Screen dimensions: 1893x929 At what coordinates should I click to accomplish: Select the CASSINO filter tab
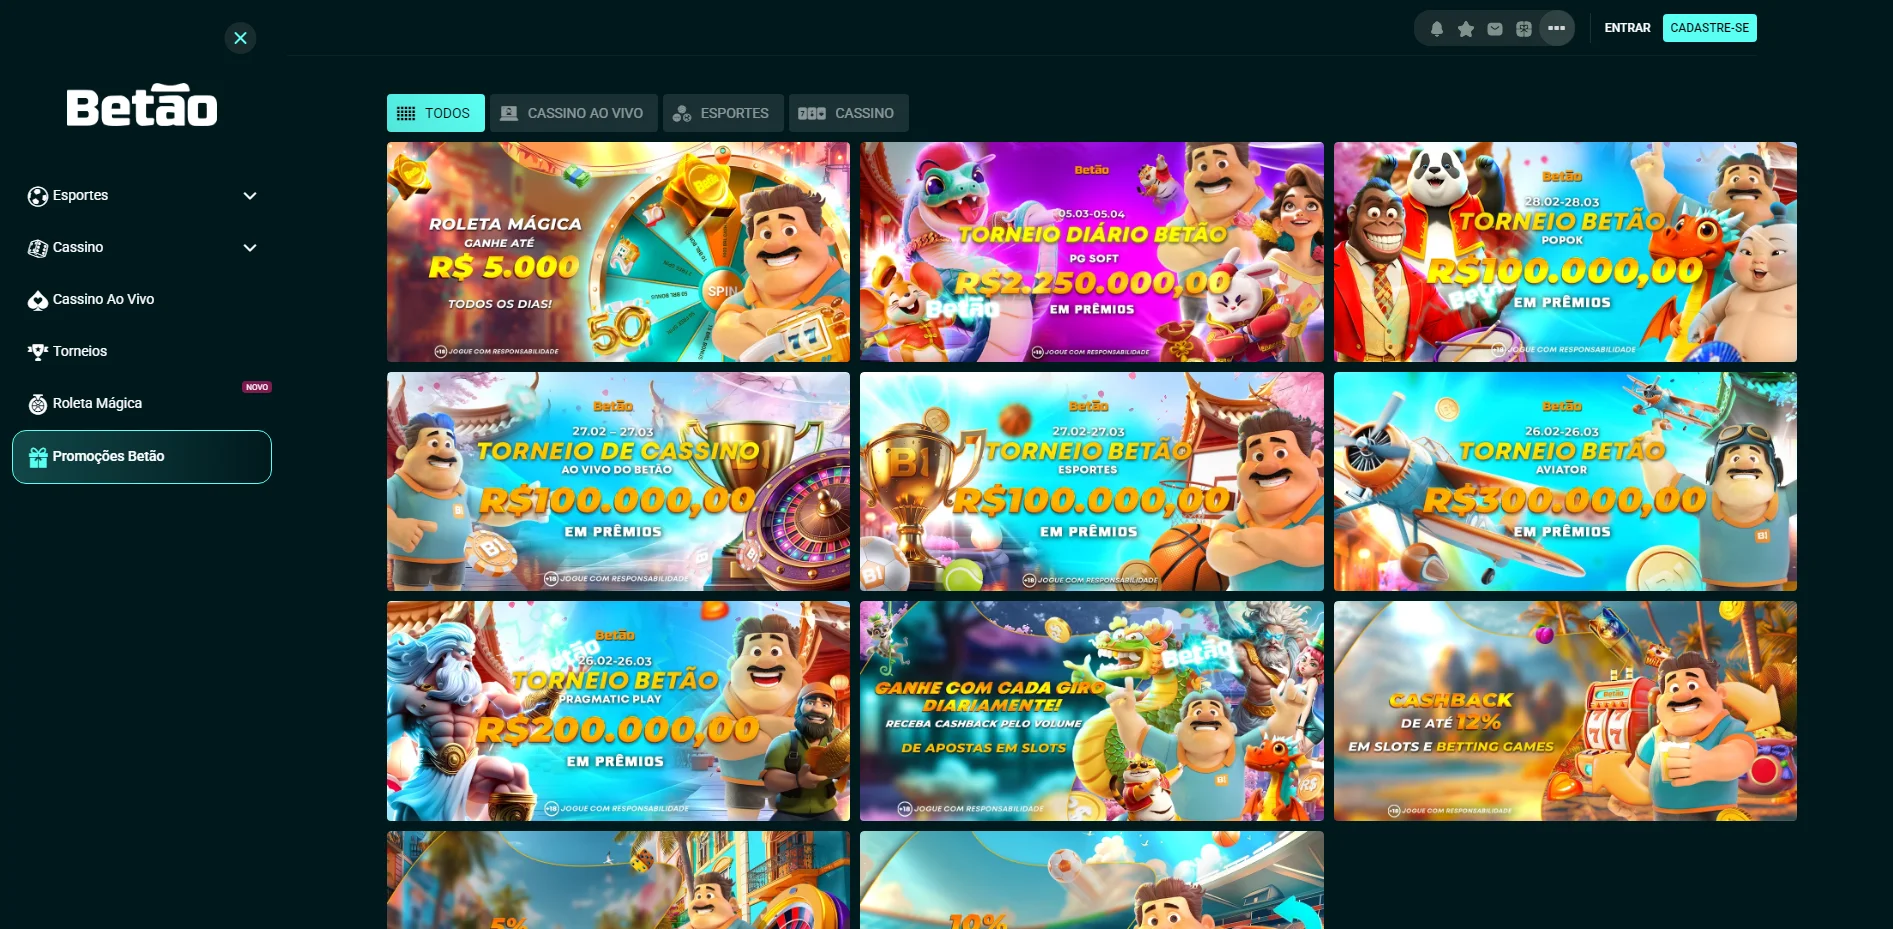tap(849, 113)
